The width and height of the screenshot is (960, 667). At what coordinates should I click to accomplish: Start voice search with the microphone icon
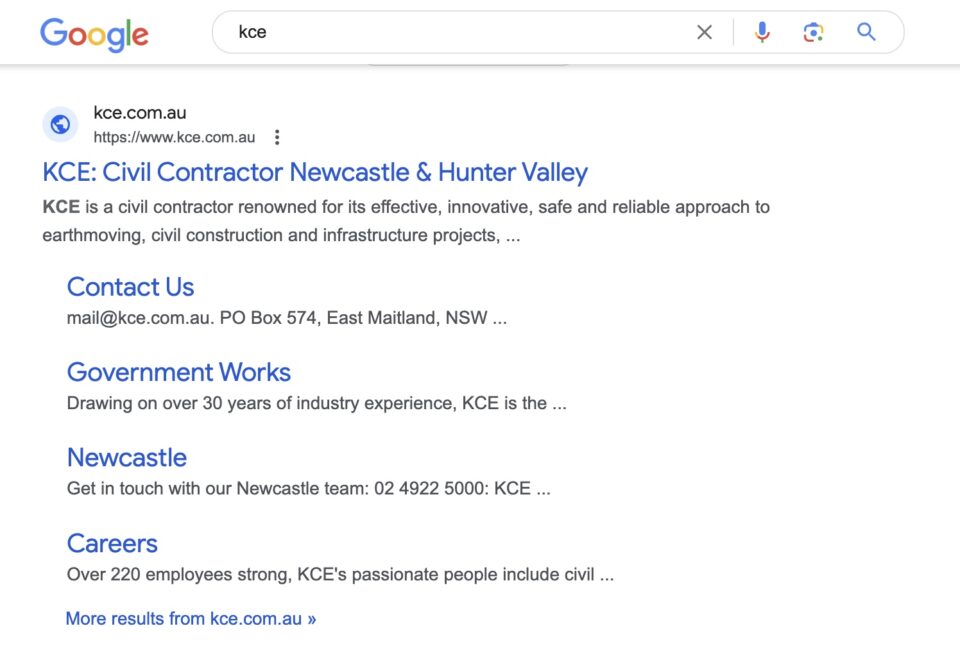click(x=762, y=32)
